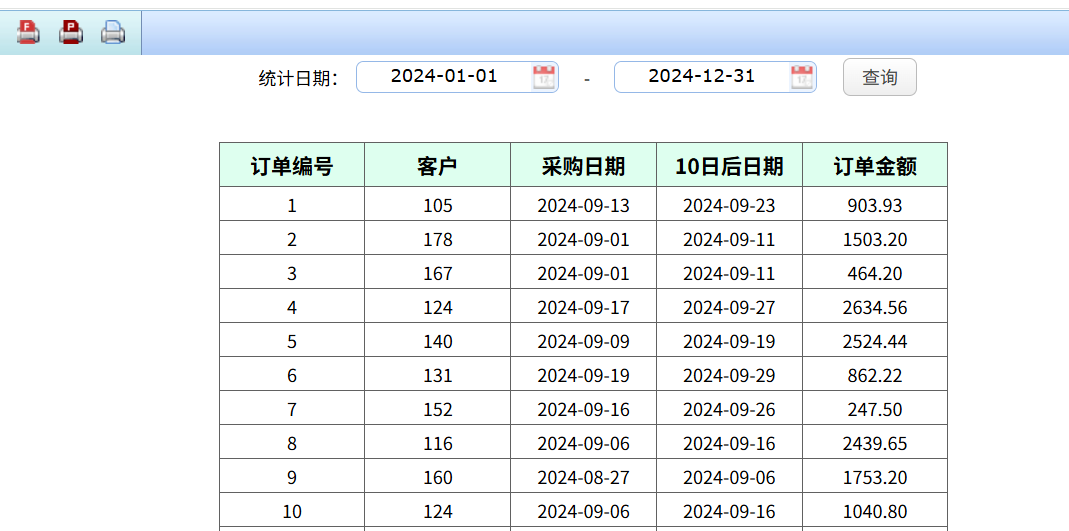Click the 统计日期 label

(x=298, y=78)
